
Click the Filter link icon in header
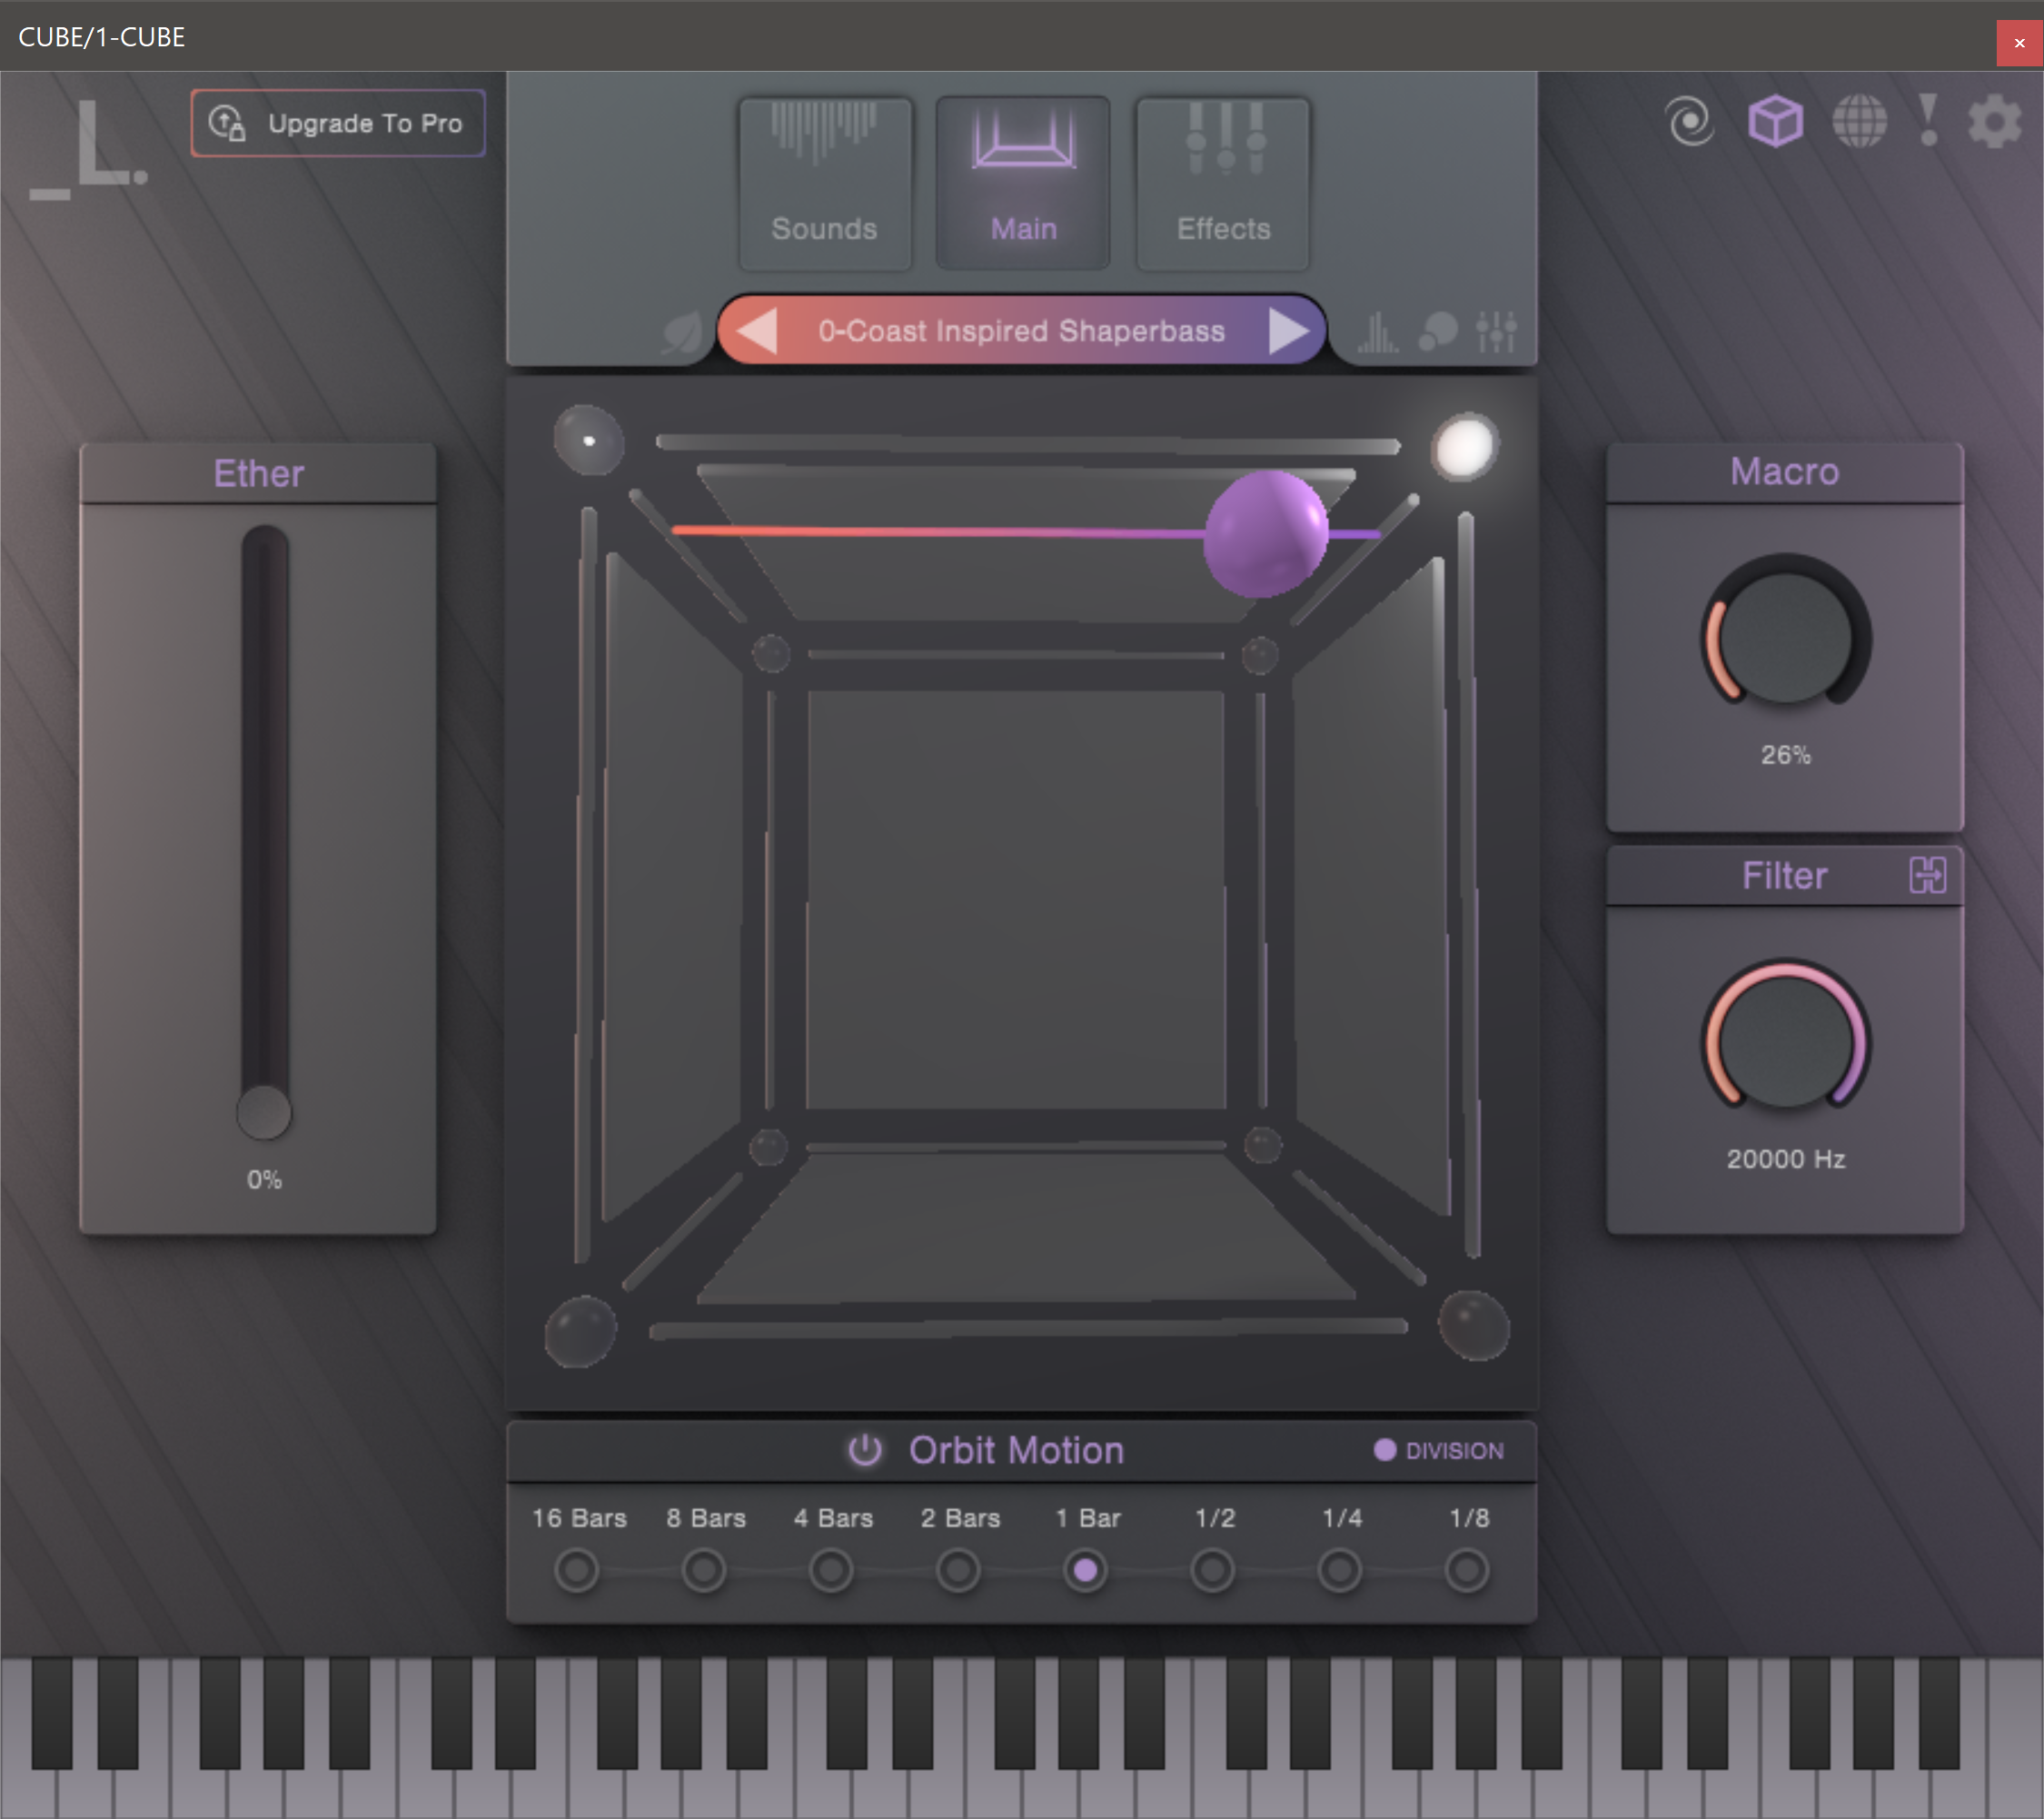click(x=1927, y=875)
